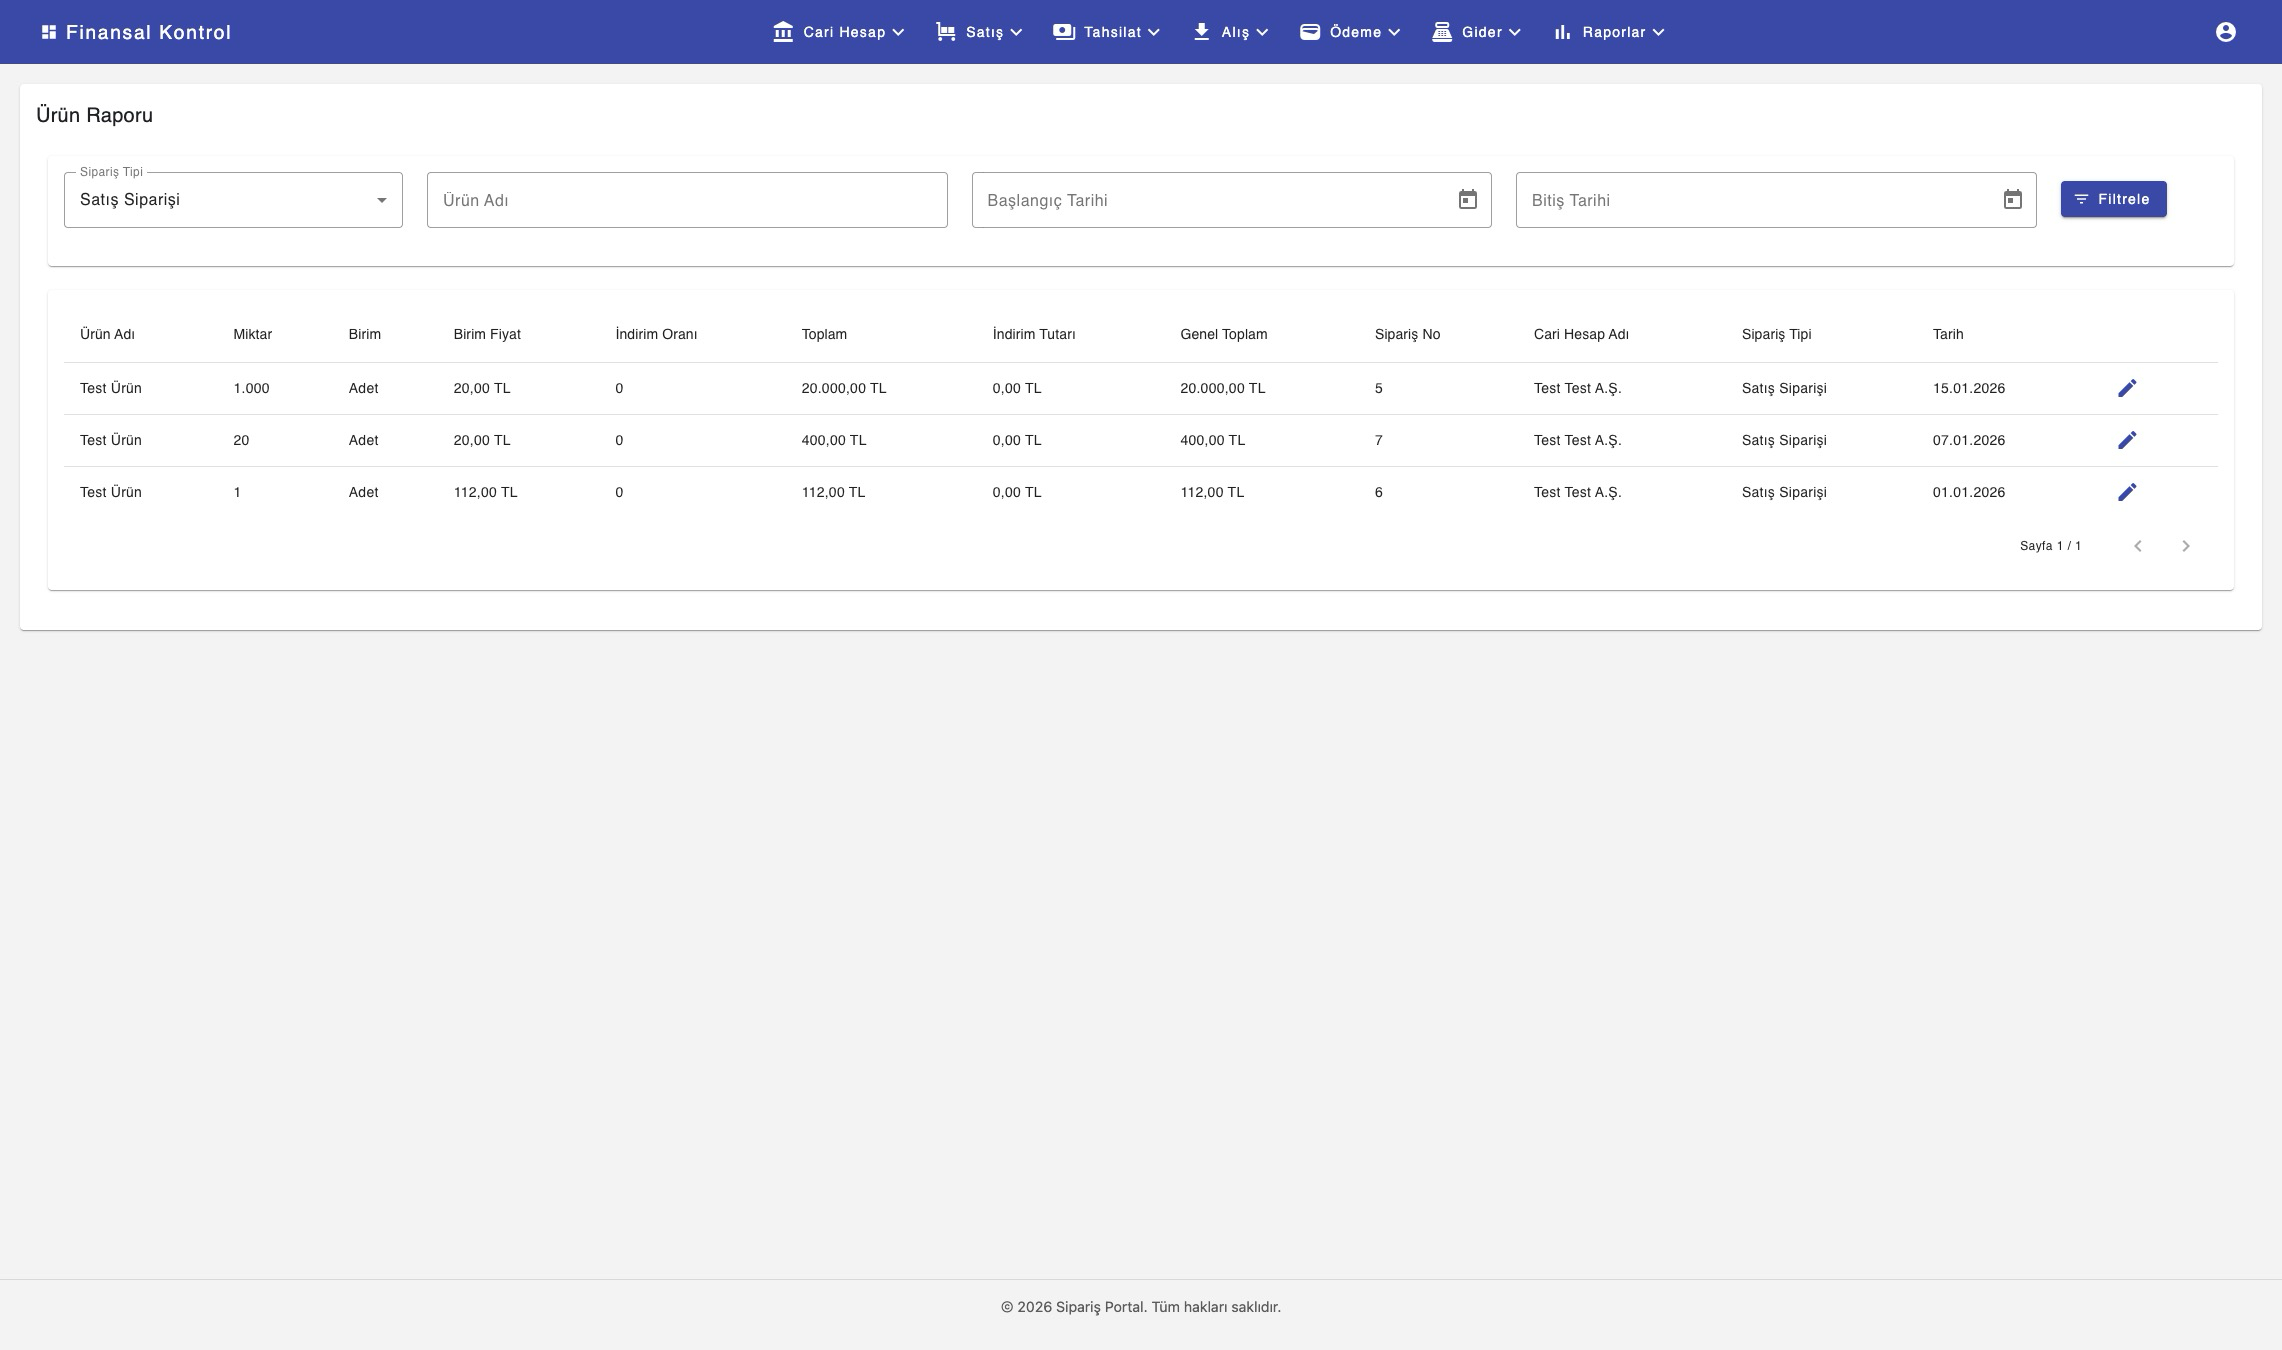Expand the Raporlar menu
The image size is (2282, 1350).
(1609, 32)
